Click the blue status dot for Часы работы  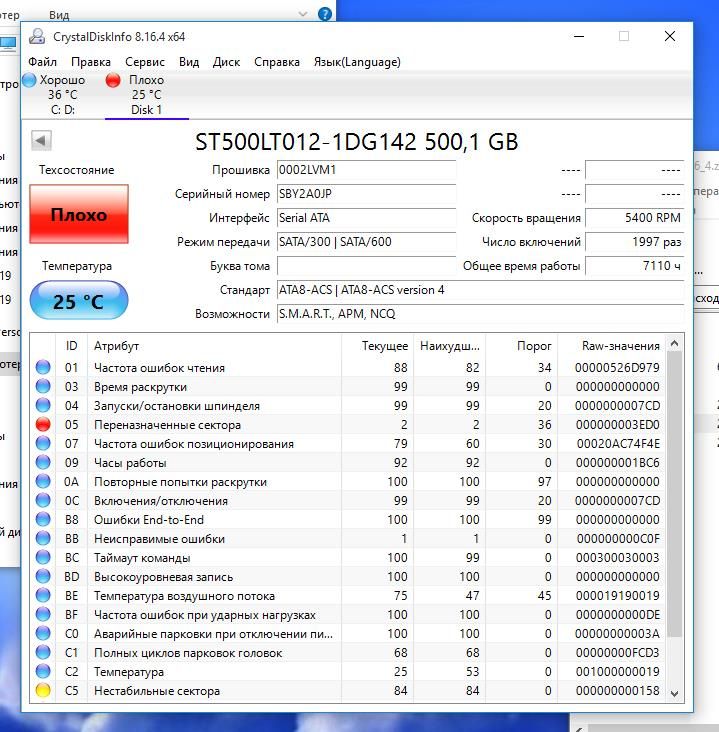43,463
